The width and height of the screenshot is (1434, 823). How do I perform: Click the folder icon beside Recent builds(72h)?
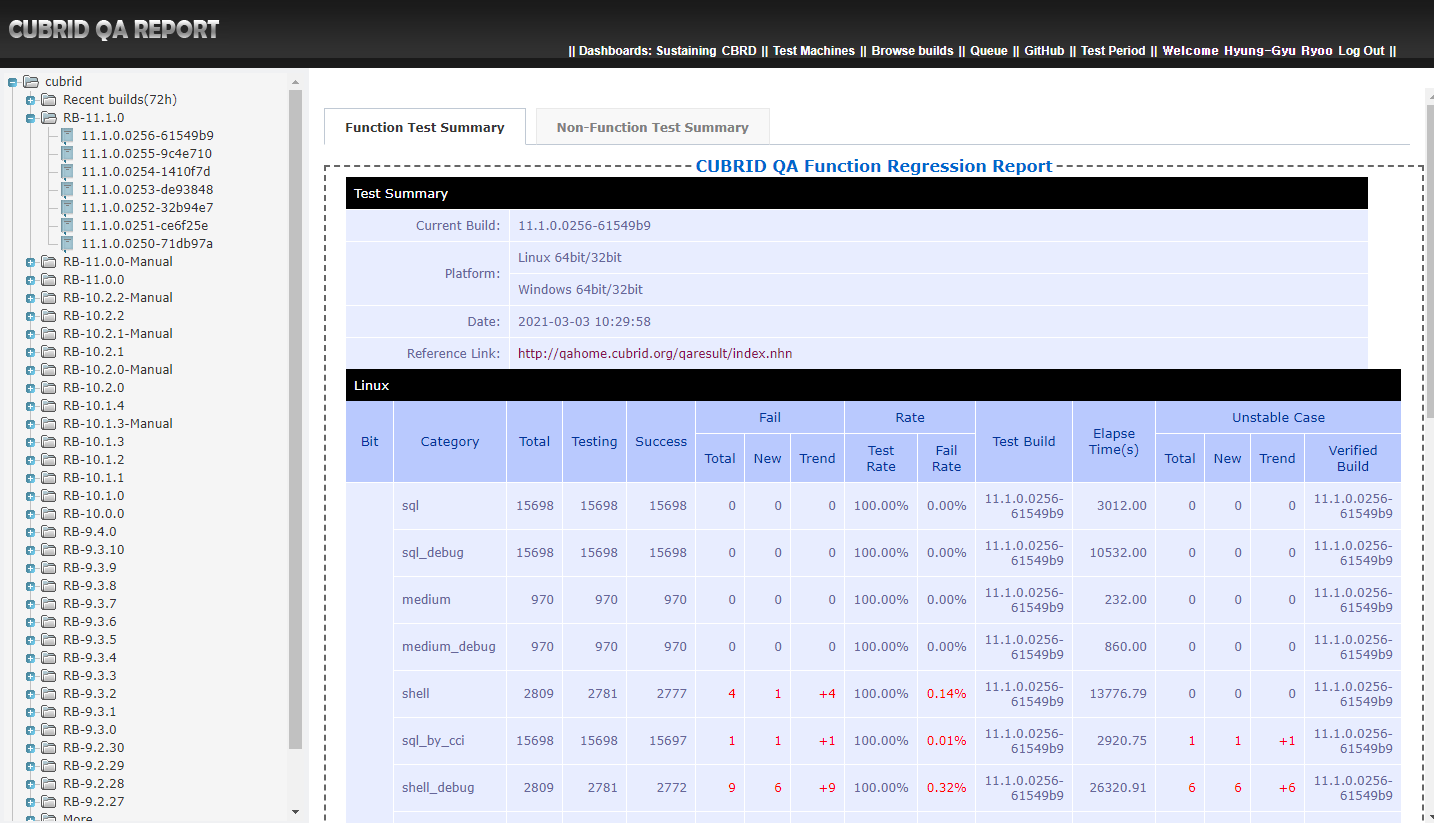[x=48, y=100]
